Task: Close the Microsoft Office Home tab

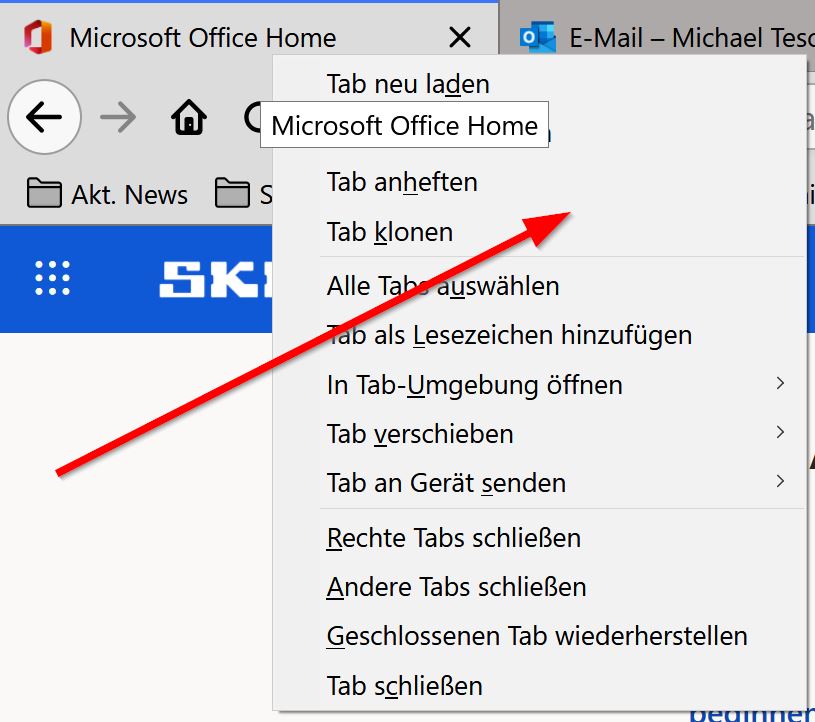Action: coord(459,38)
